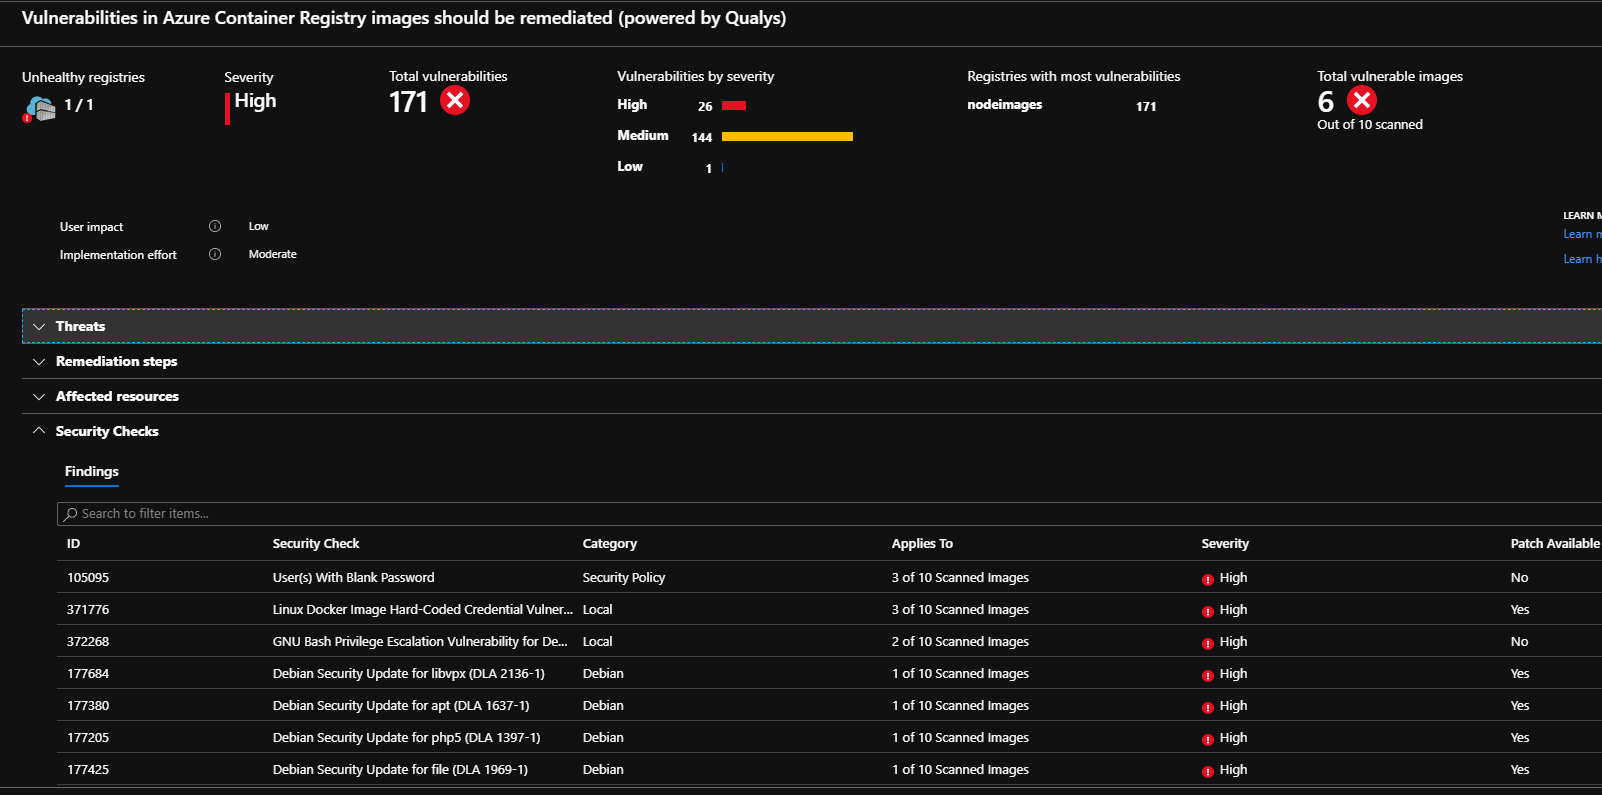Viewport: 1602px width, 795px height.
Task: Click the 171 total vulnerabilities number
Action: [x=408, y=102]
